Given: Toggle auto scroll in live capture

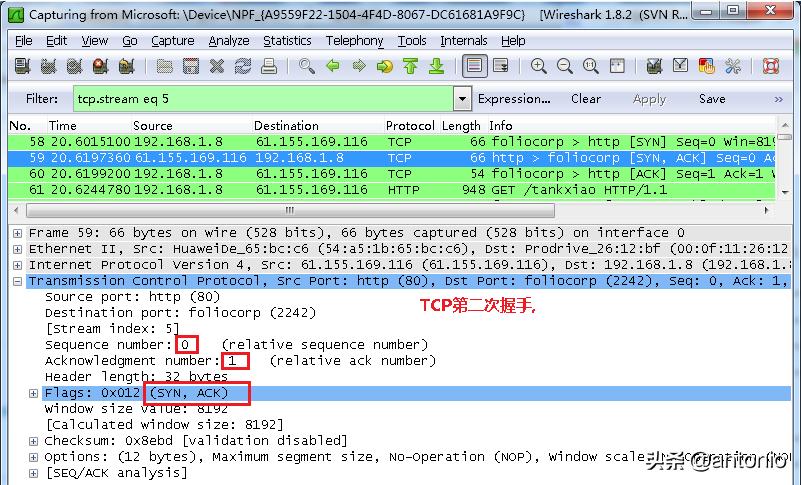Looking at the screenshot, I should click(x=501, y=66).
